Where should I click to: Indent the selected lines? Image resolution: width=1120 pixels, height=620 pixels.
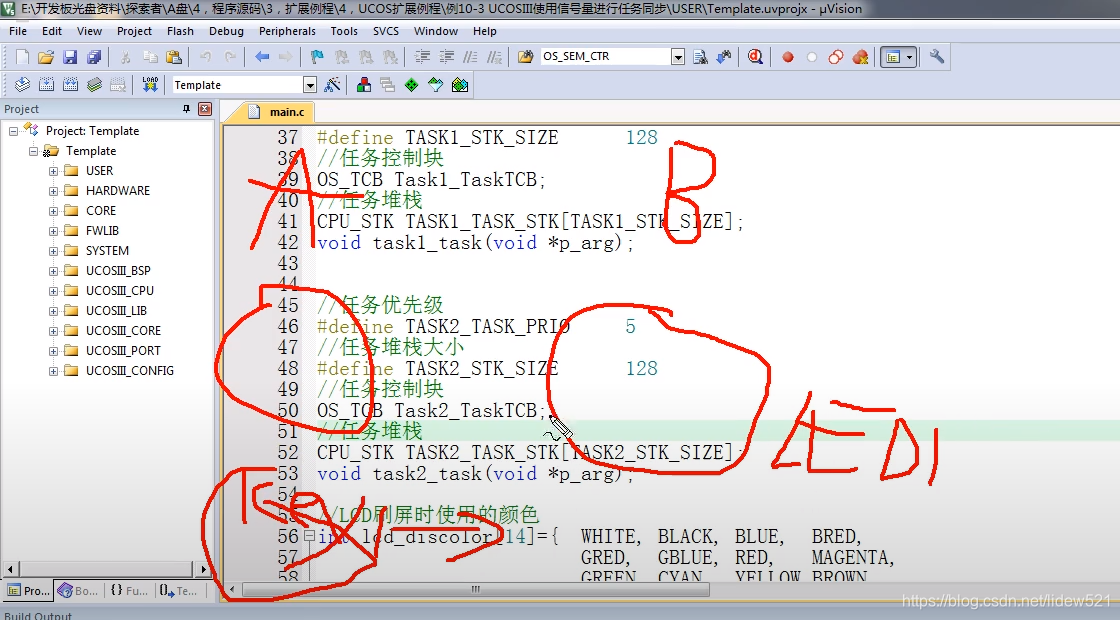pos(422,57)
